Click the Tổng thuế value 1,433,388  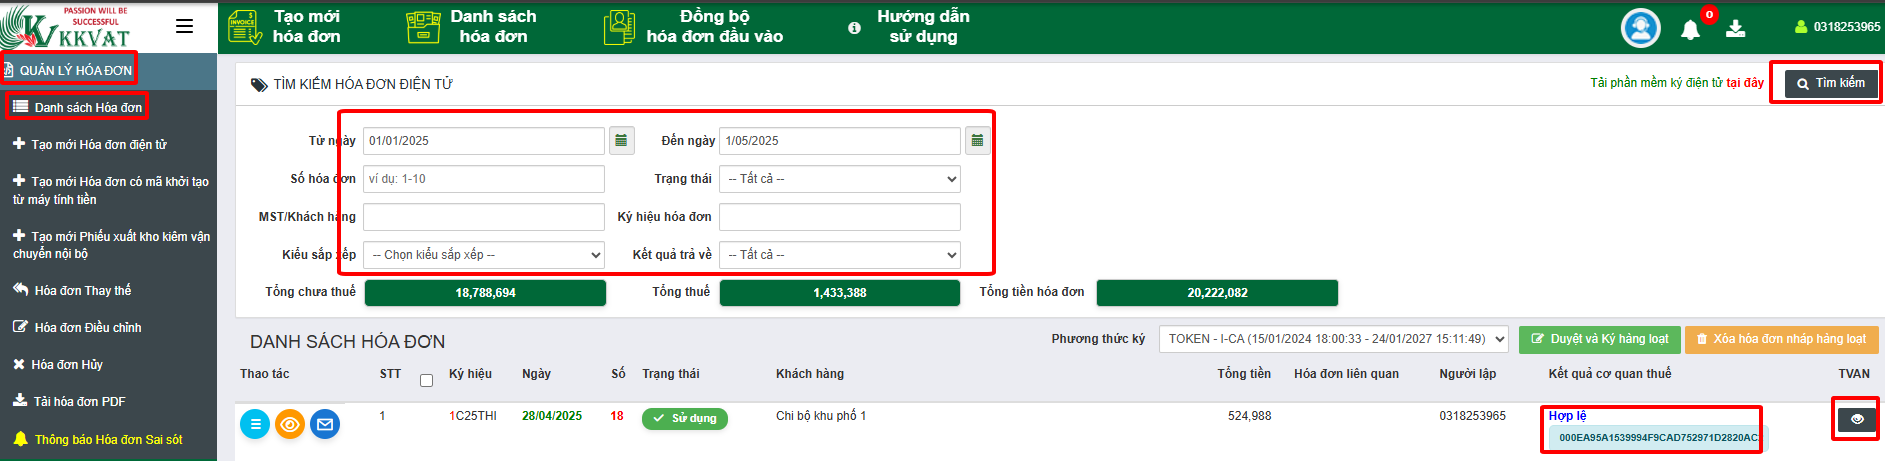[x=840, y=293]
